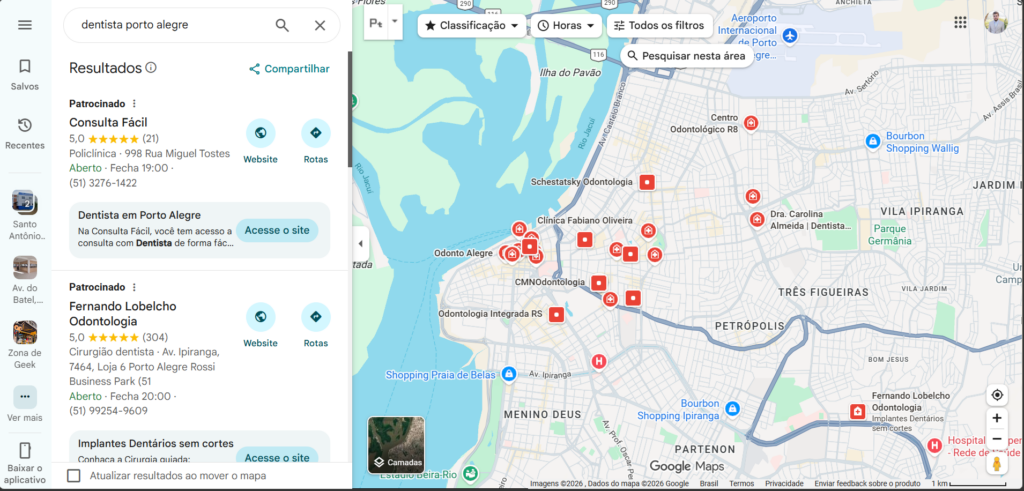Click Pesquisar nesta área button
Screen dimensions: 1024x491
coord(686,55)
